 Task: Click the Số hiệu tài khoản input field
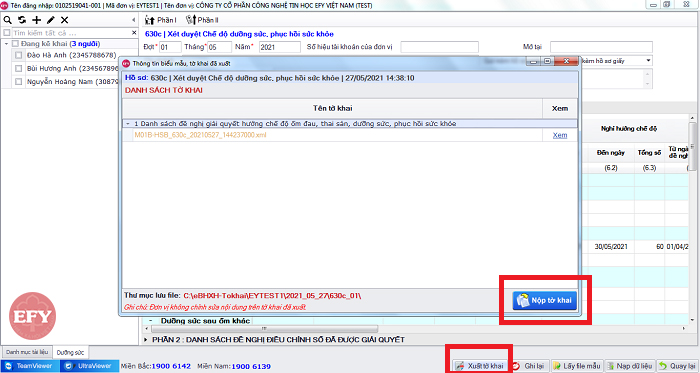coord(439,47)
